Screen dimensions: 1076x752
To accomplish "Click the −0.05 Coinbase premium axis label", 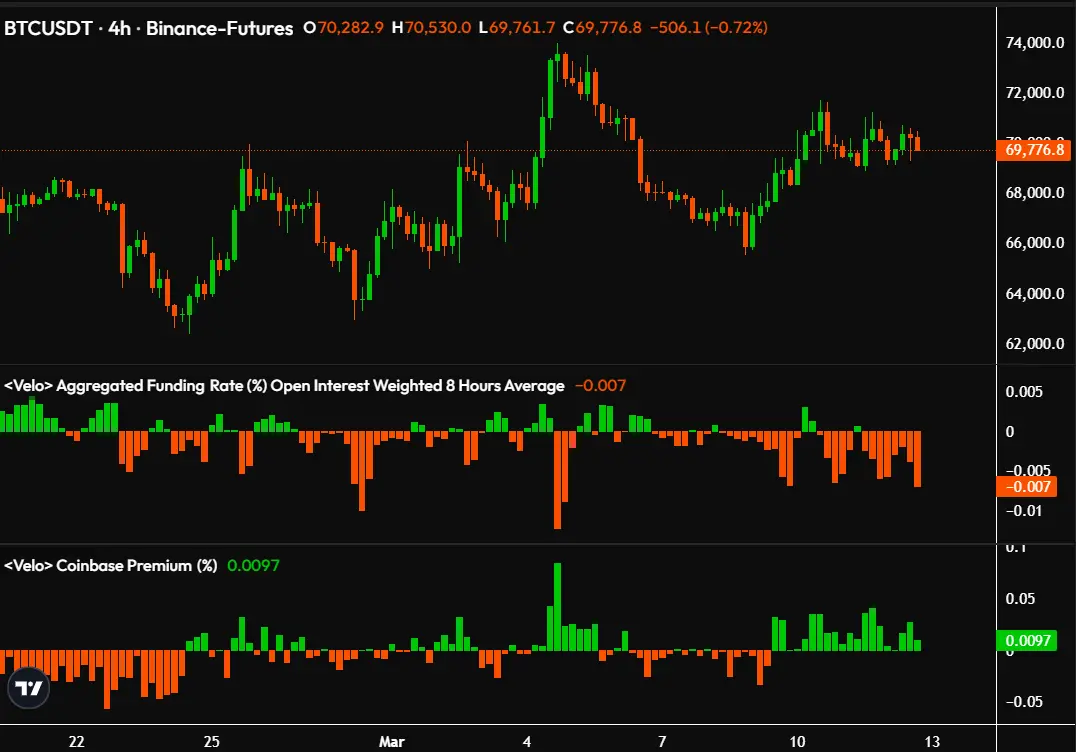I will pyautogui.click(x=1024, y=702).
